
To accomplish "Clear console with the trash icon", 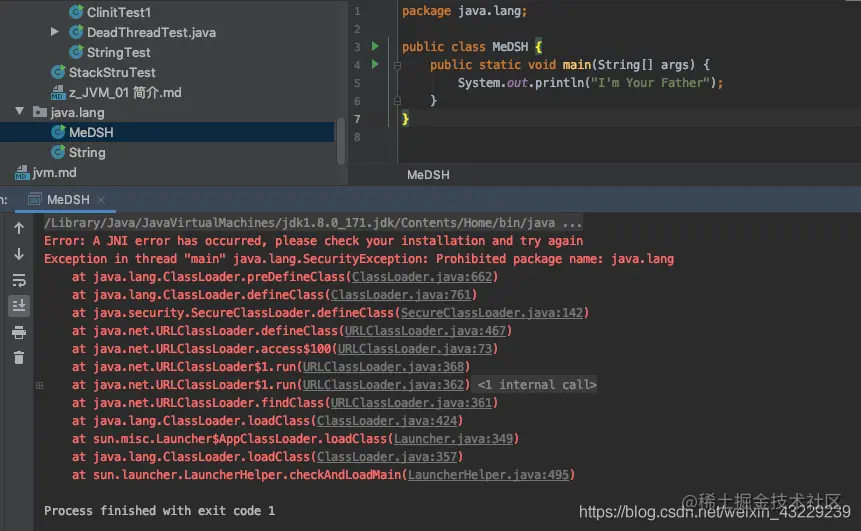I will point(19,357).
